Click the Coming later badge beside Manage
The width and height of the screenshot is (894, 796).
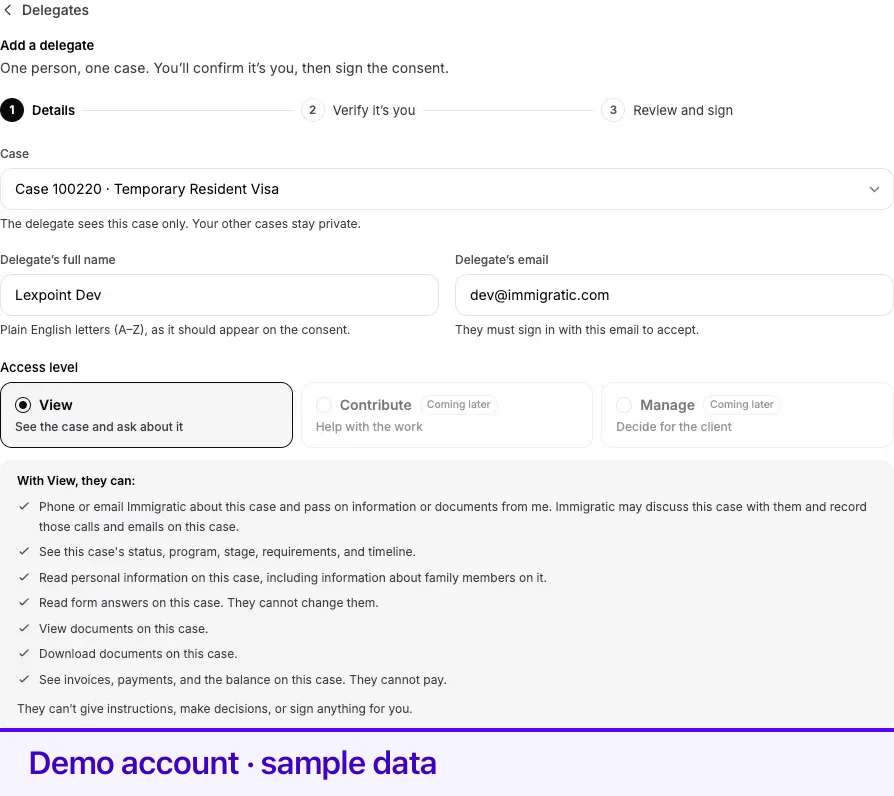(x=741, y=404)
